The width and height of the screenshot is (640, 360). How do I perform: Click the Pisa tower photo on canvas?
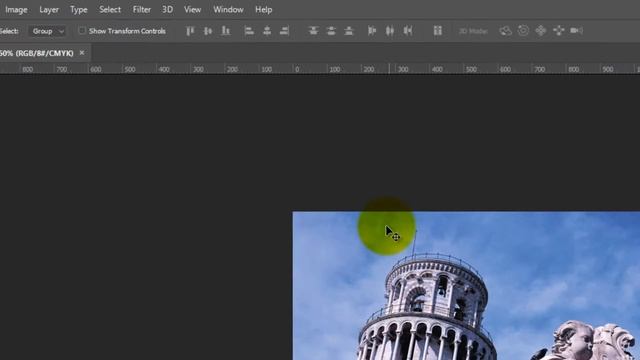point(466,286)
